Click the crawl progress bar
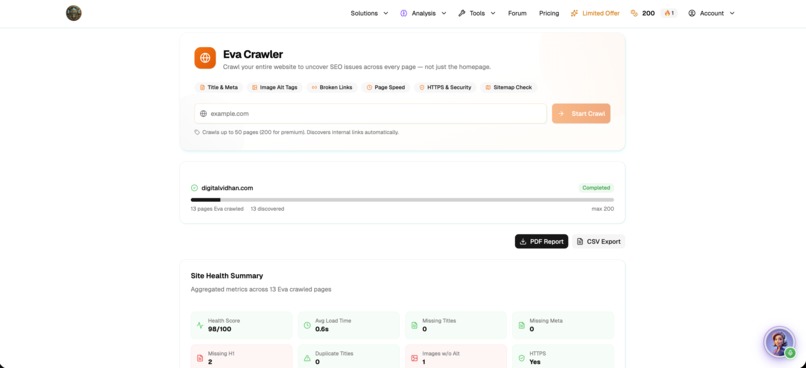Image resolution: width=806 pixels, height=368 pixels. [x=402, y=199]
